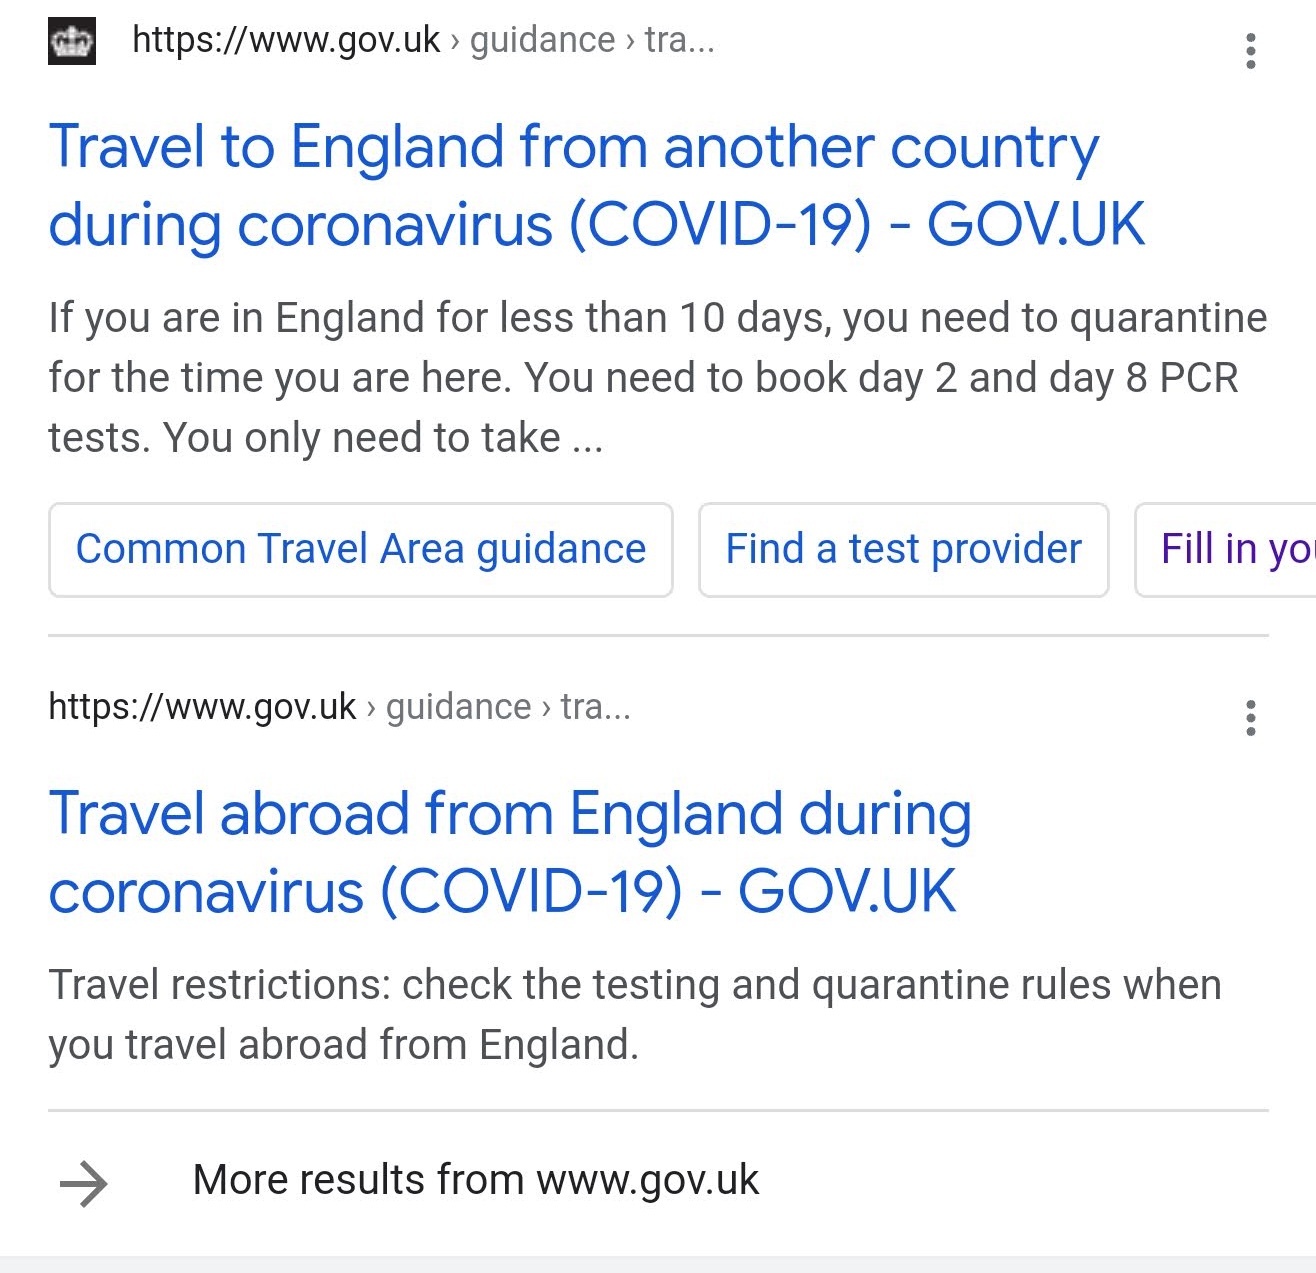The height and width of the screenshot is (1273, 1316).
Task: Click the GOV.UK crown favicon
Action: point(72,42)
